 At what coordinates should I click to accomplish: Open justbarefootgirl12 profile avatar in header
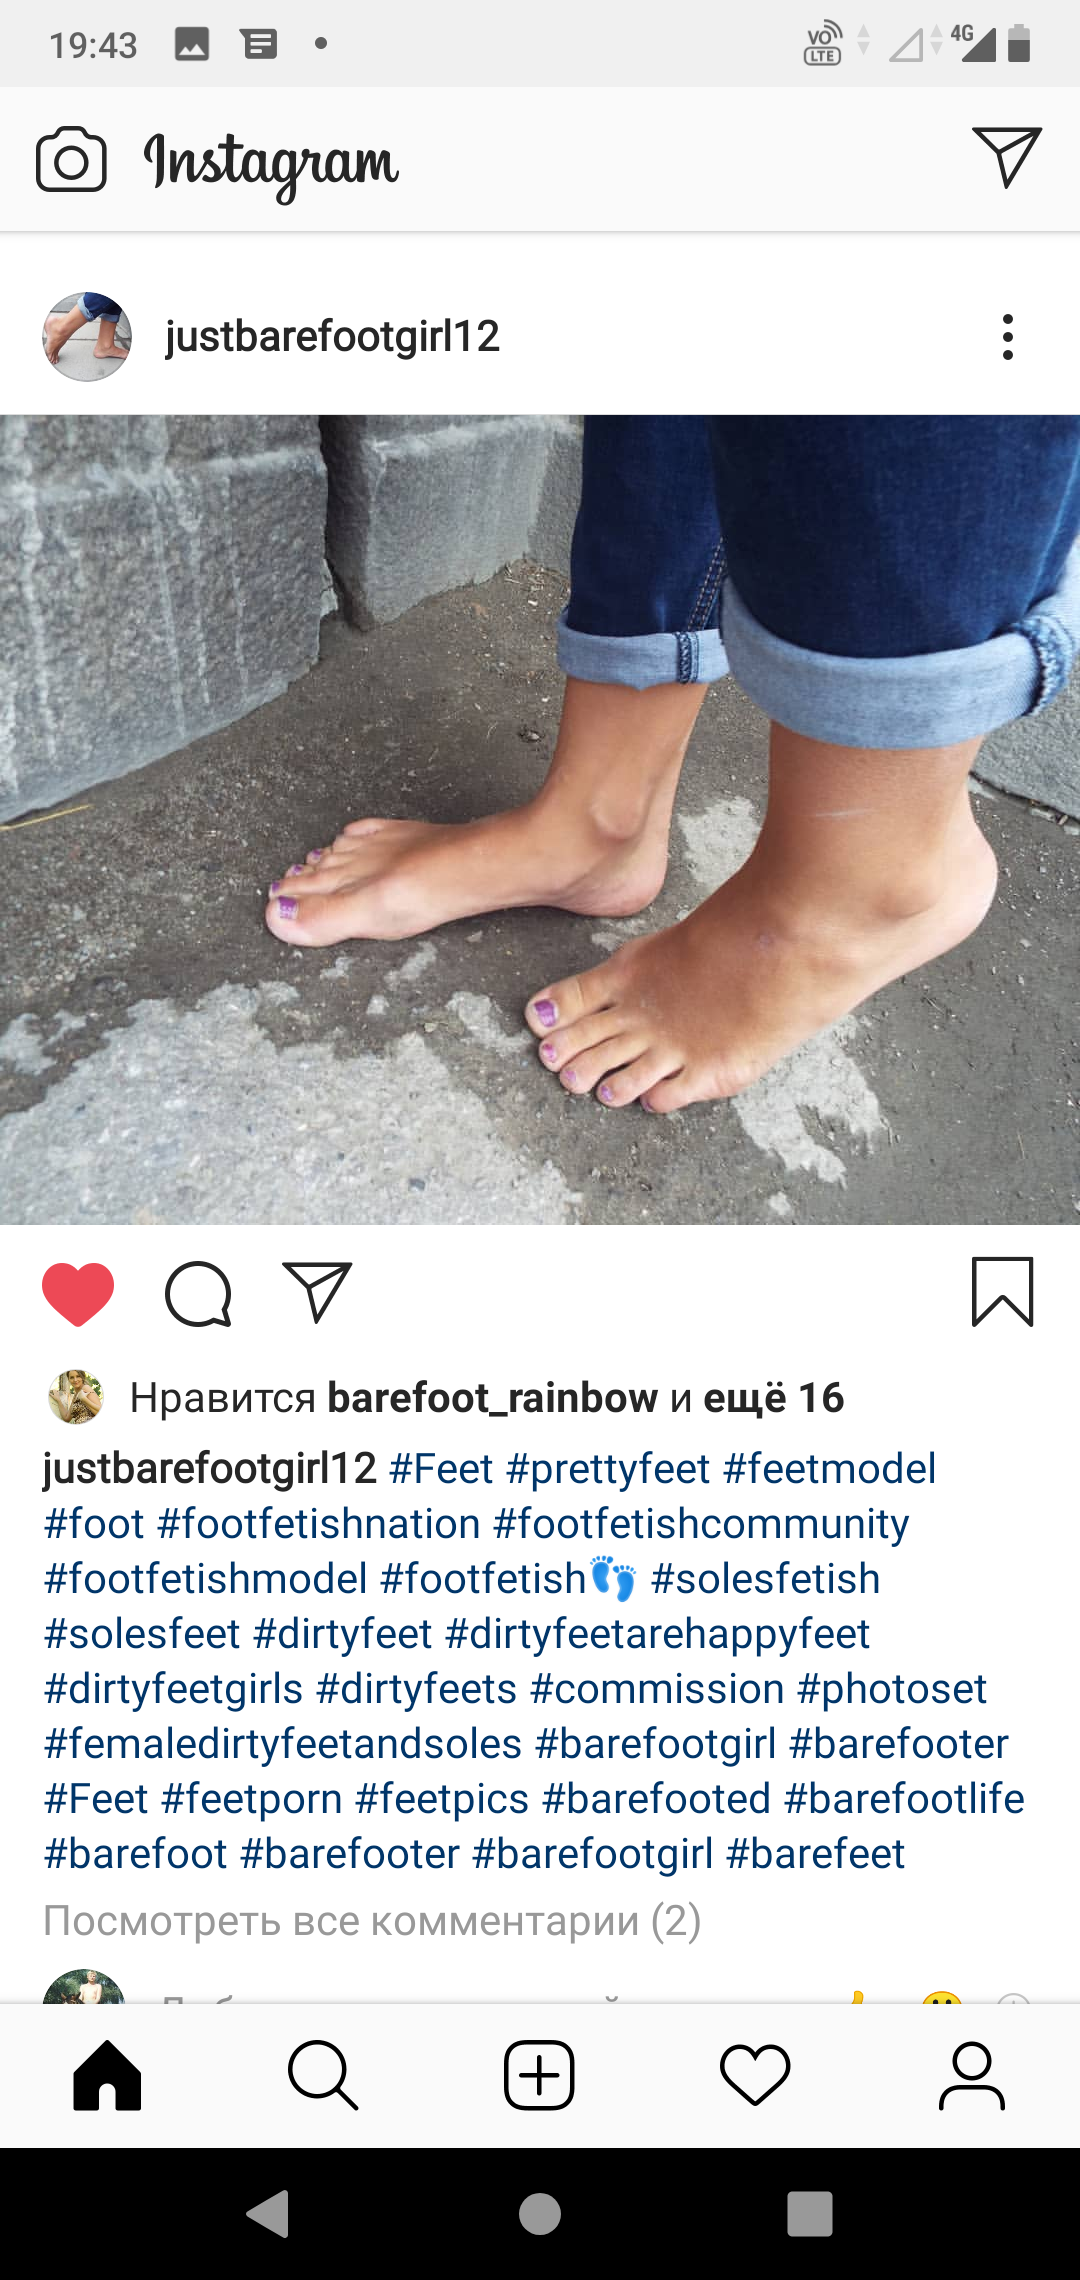coord(87,337)
